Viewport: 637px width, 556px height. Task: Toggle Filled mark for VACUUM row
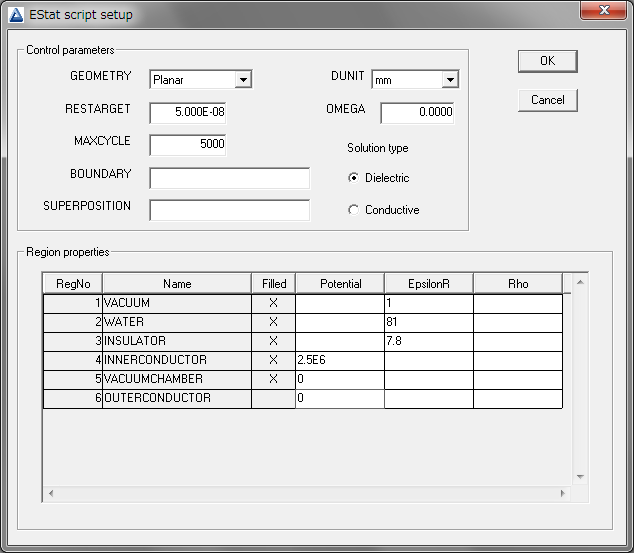tap(273, 303)
